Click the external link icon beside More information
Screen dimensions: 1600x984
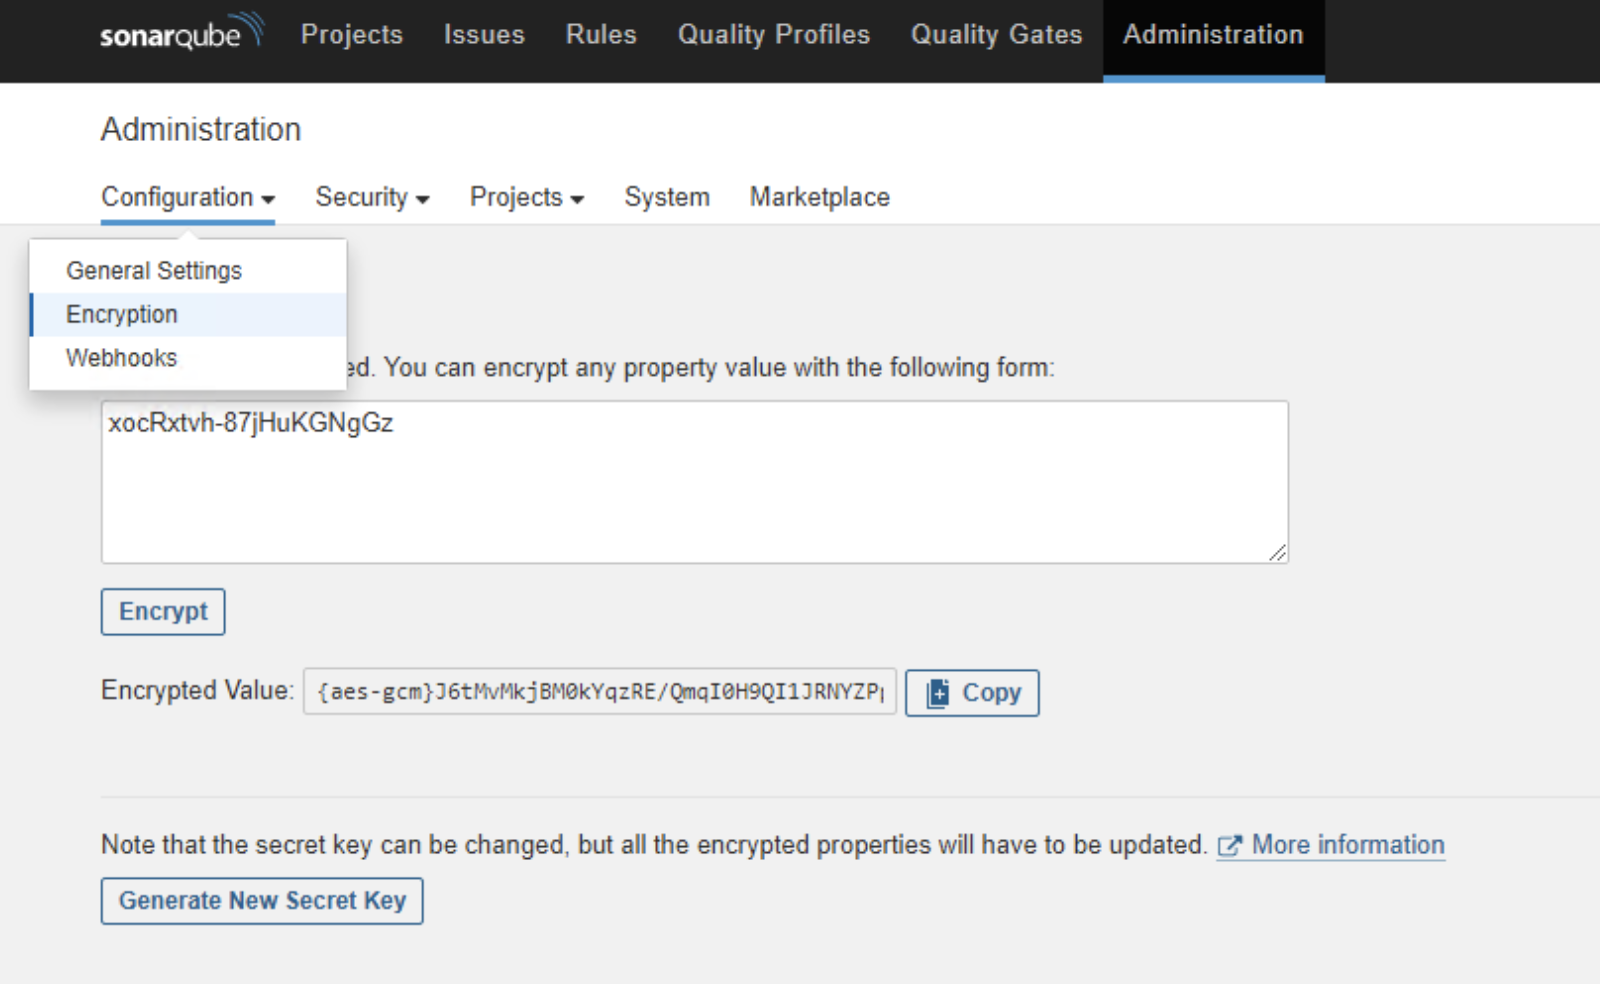click(1229, 846)
